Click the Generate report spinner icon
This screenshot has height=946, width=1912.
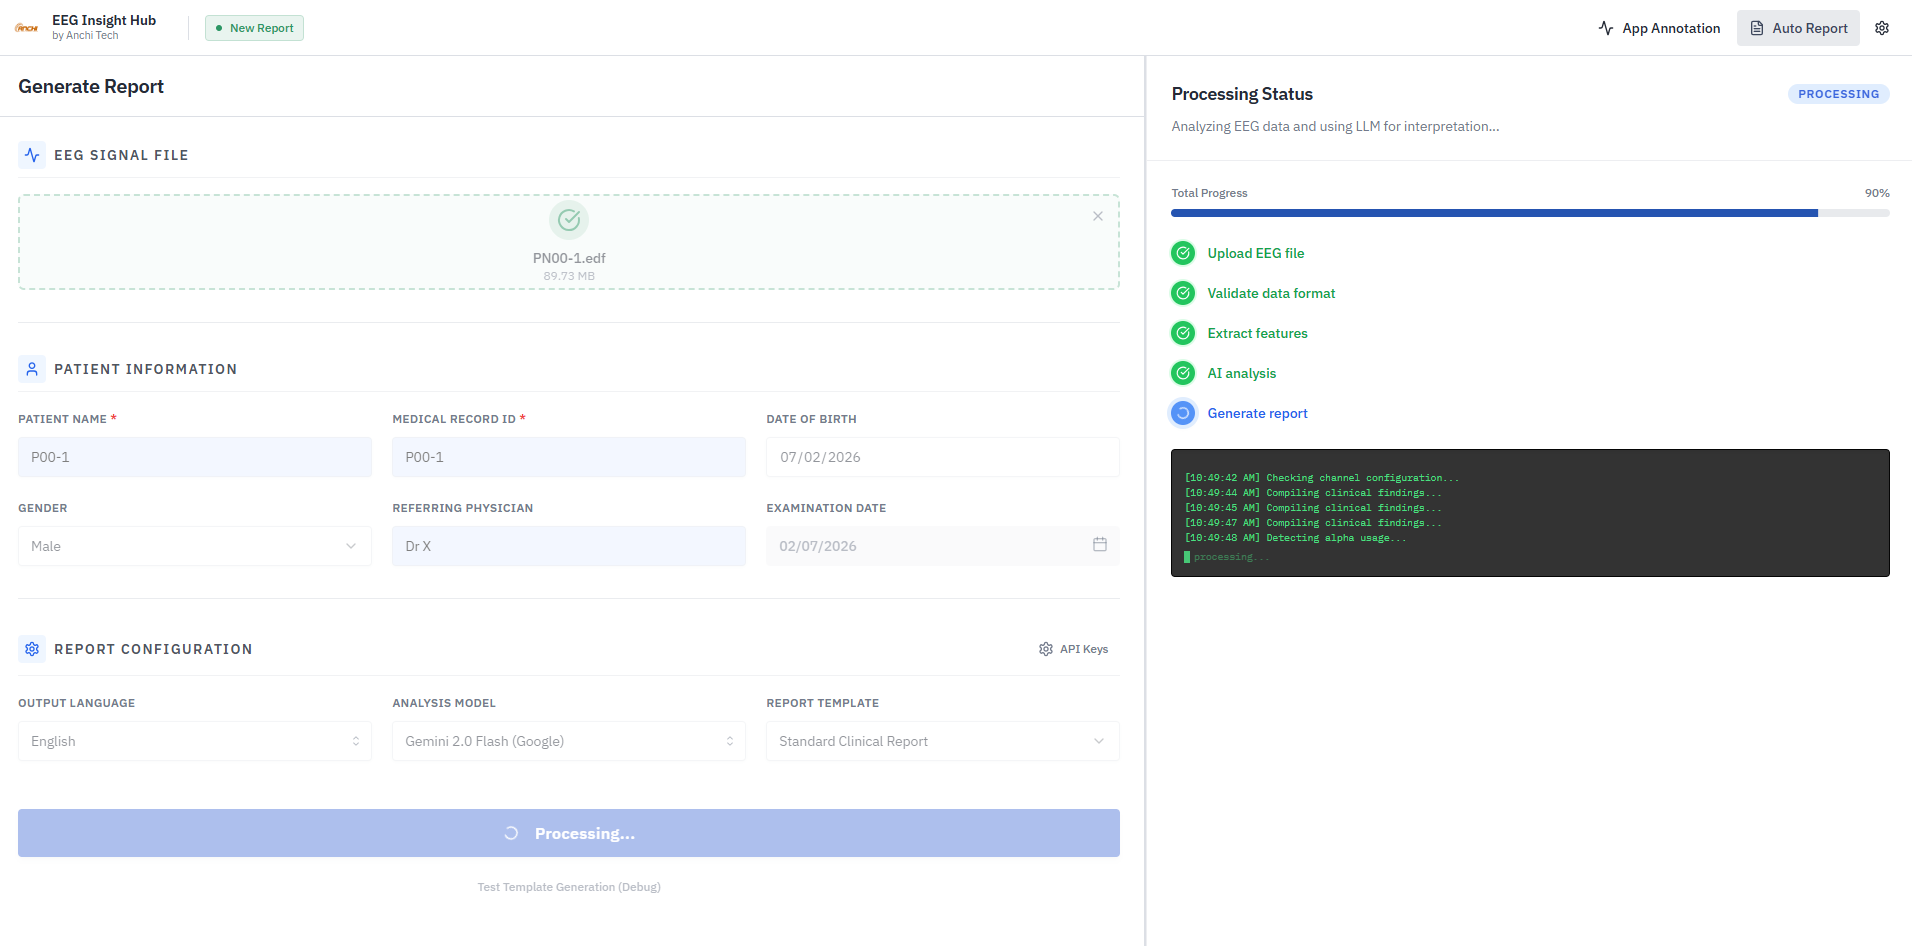tap(1183, 413)
